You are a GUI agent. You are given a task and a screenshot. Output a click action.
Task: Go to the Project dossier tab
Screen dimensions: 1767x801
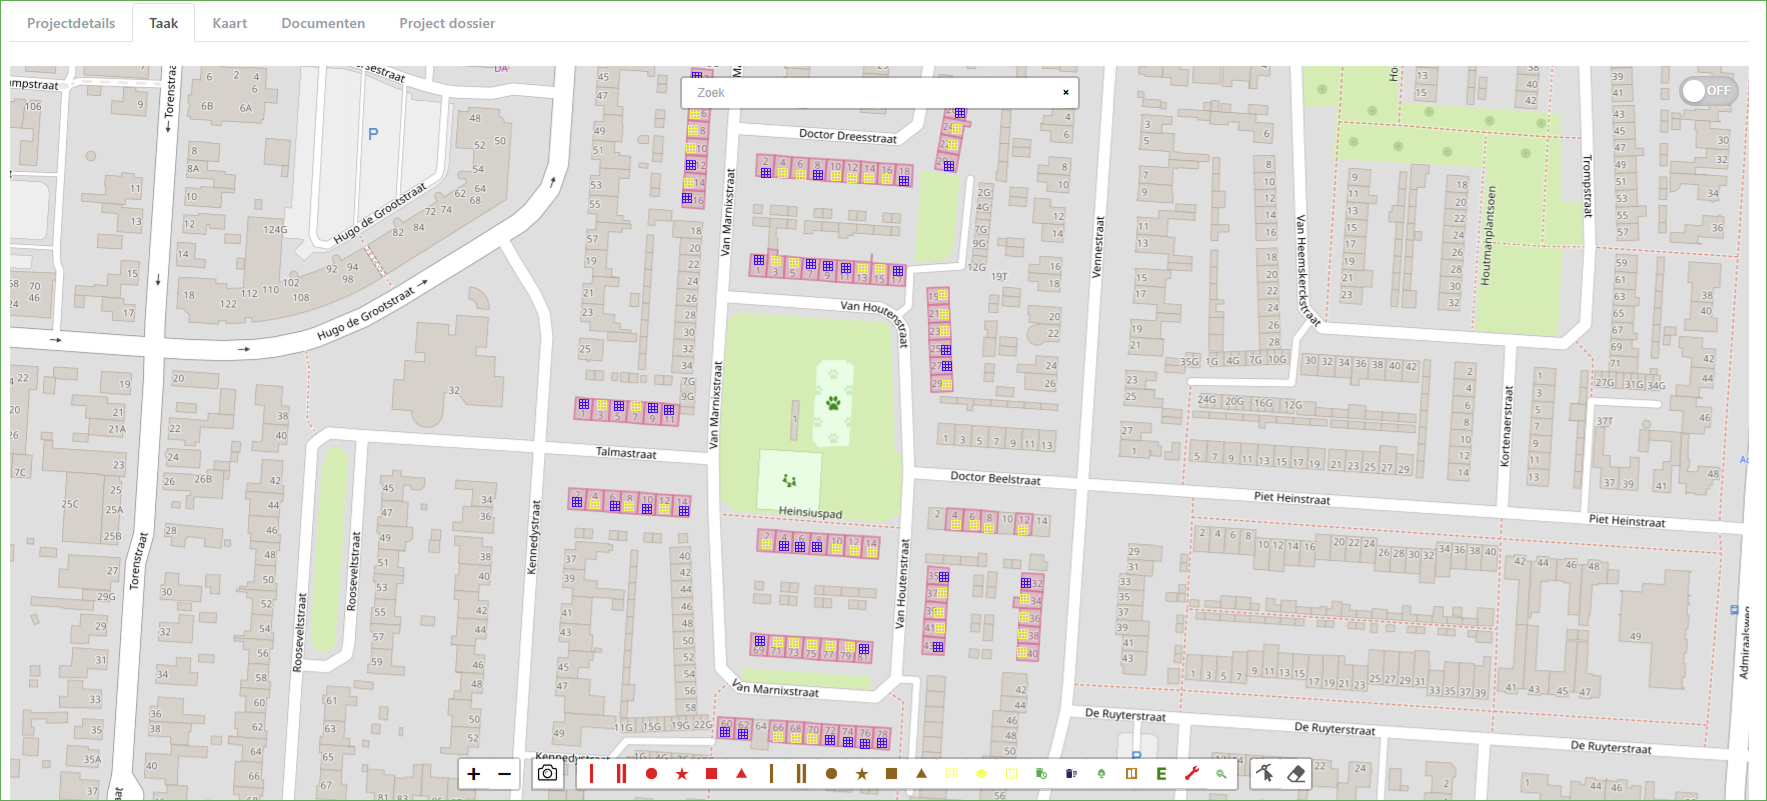click(x=447, y=23)
